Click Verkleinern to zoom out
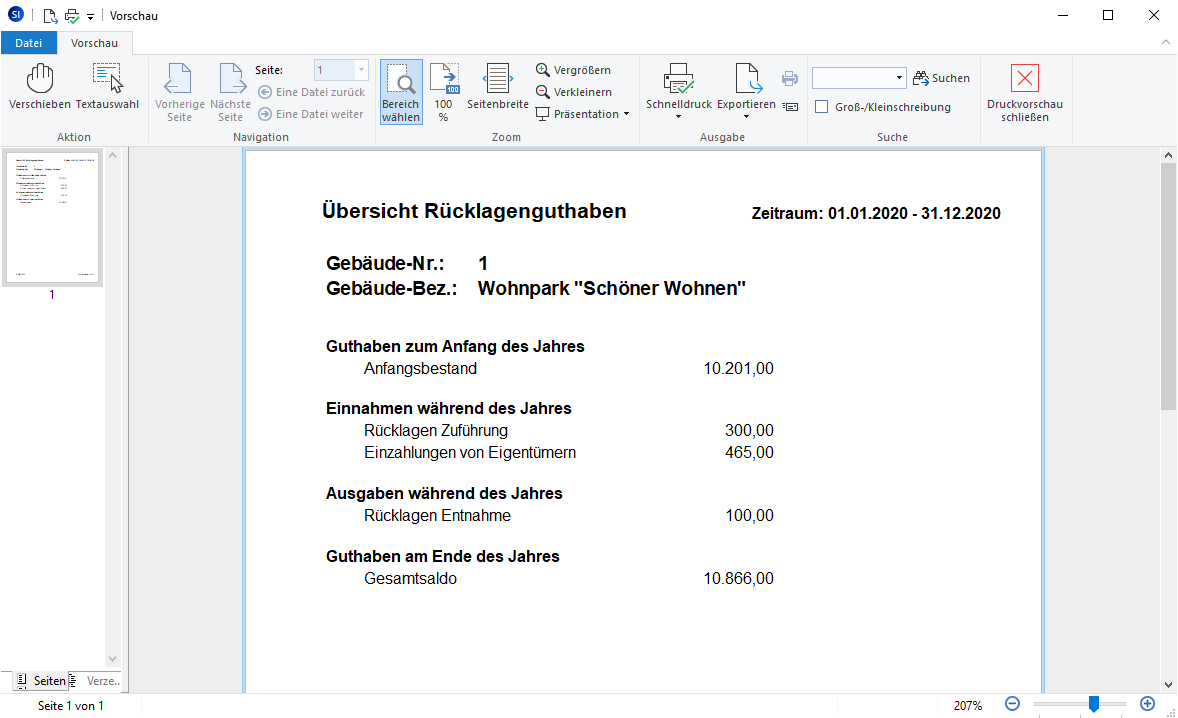Image resolution: width=1178 pixels, height=718 pixels. pos(573,92)
